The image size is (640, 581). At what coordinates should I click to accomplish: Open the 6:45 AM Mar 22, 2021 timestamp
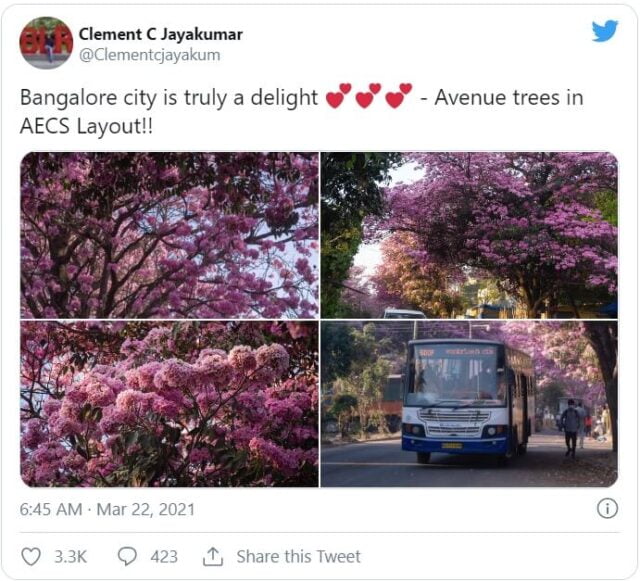107,509
